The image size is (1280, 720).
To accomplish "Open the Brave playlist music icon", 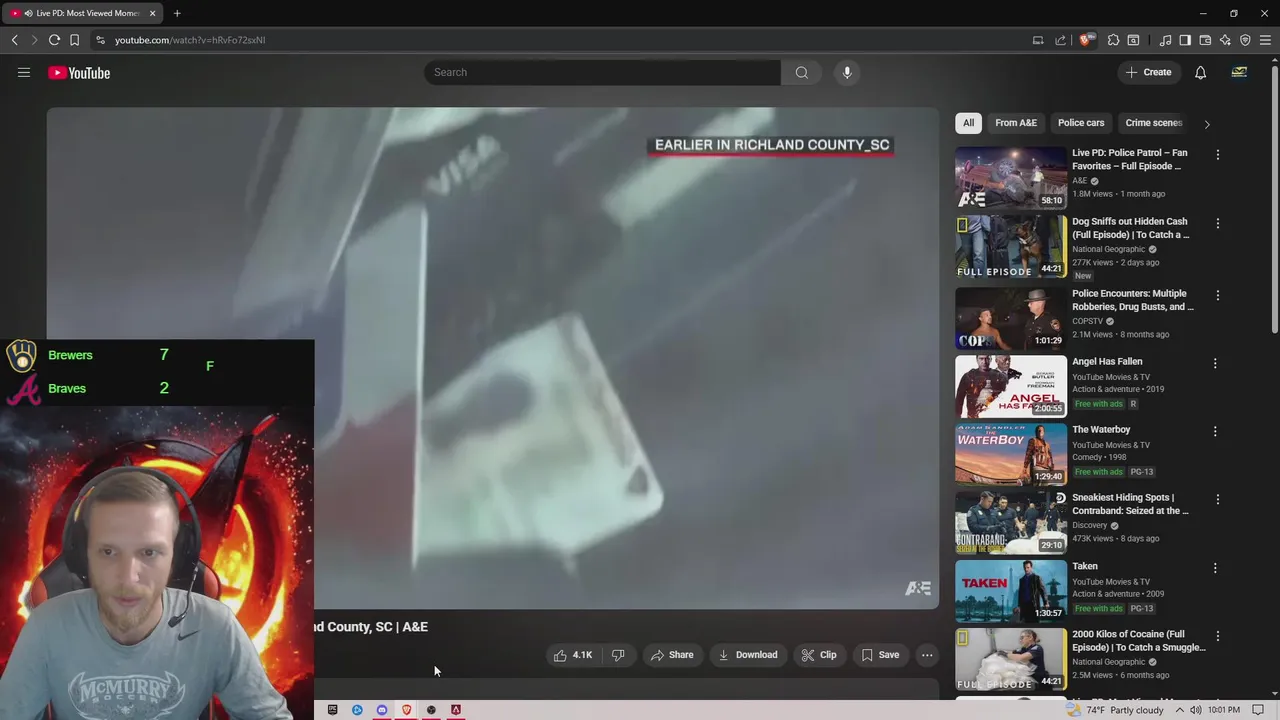I will [1165, 40].
